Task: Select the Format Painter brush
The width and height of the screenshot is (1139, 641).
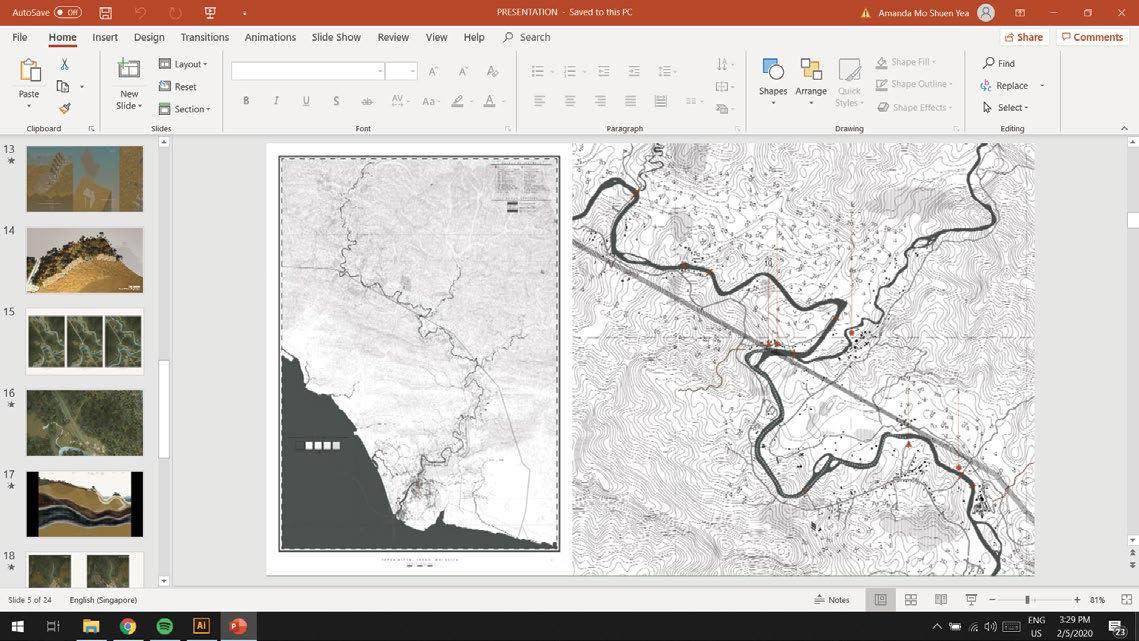Action: click(65, 108)
